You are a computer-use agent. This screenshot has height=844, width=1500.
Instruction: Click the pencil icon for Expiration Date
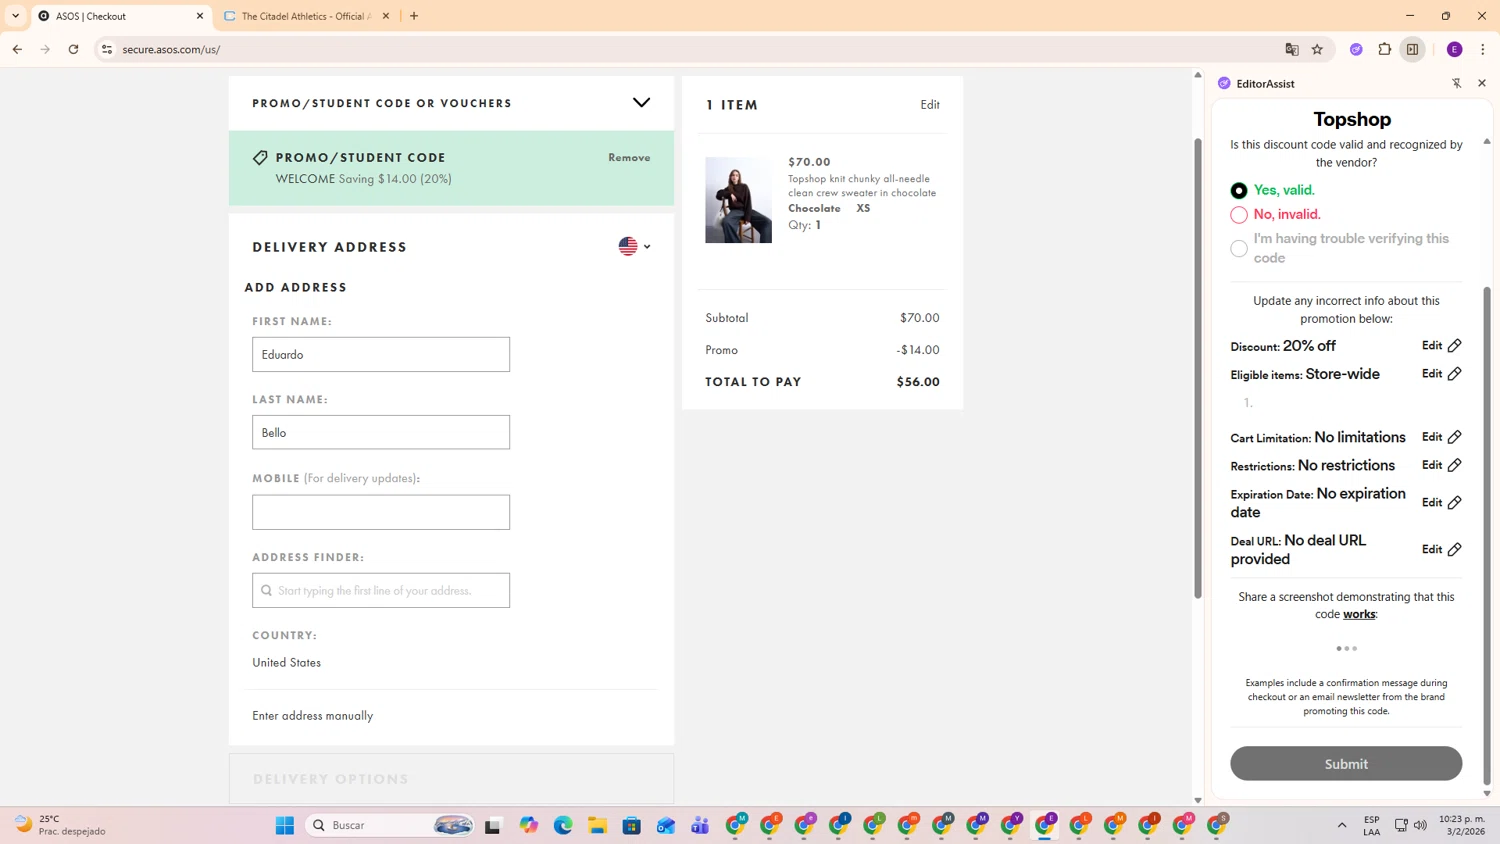[x=1455, y=503]
